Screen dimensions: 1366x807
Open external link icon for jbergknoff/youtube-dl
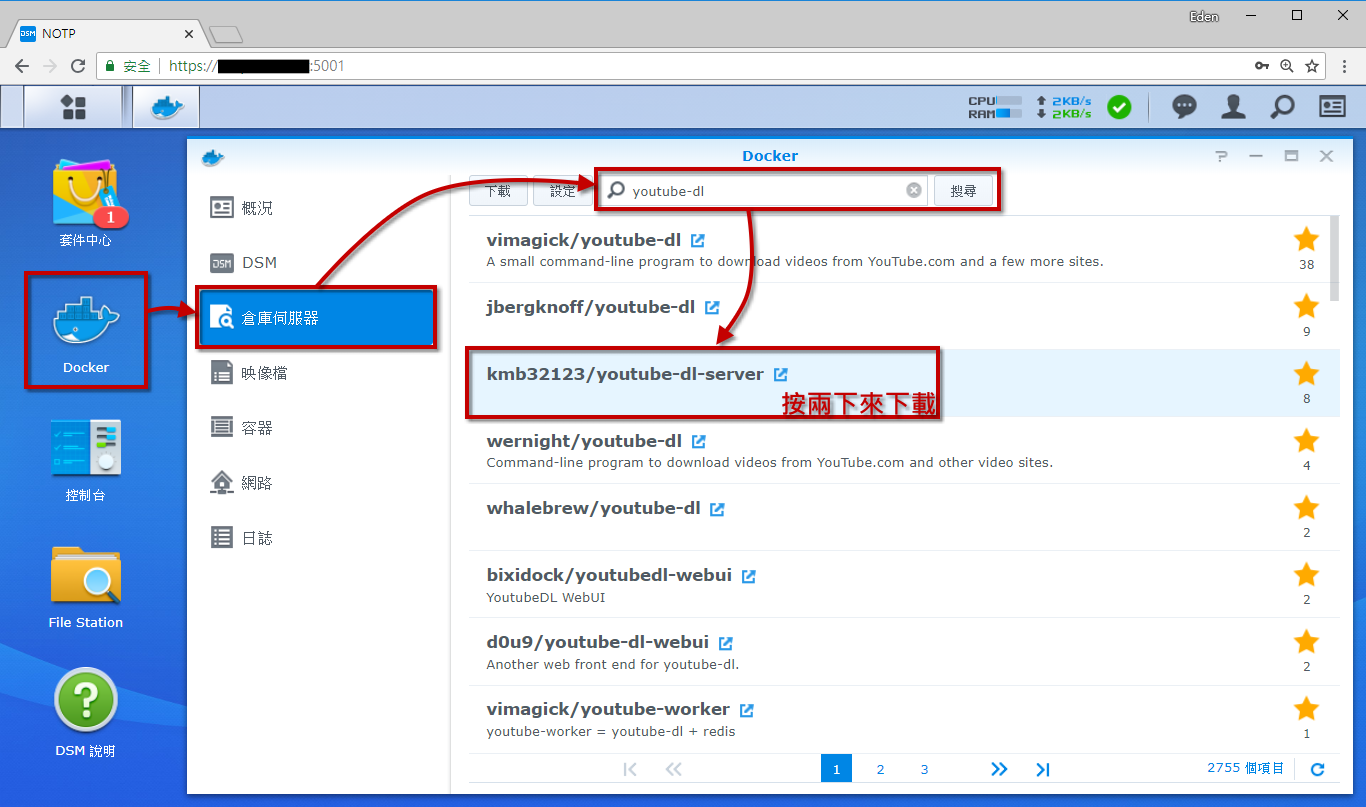click(x=712, y=307)
